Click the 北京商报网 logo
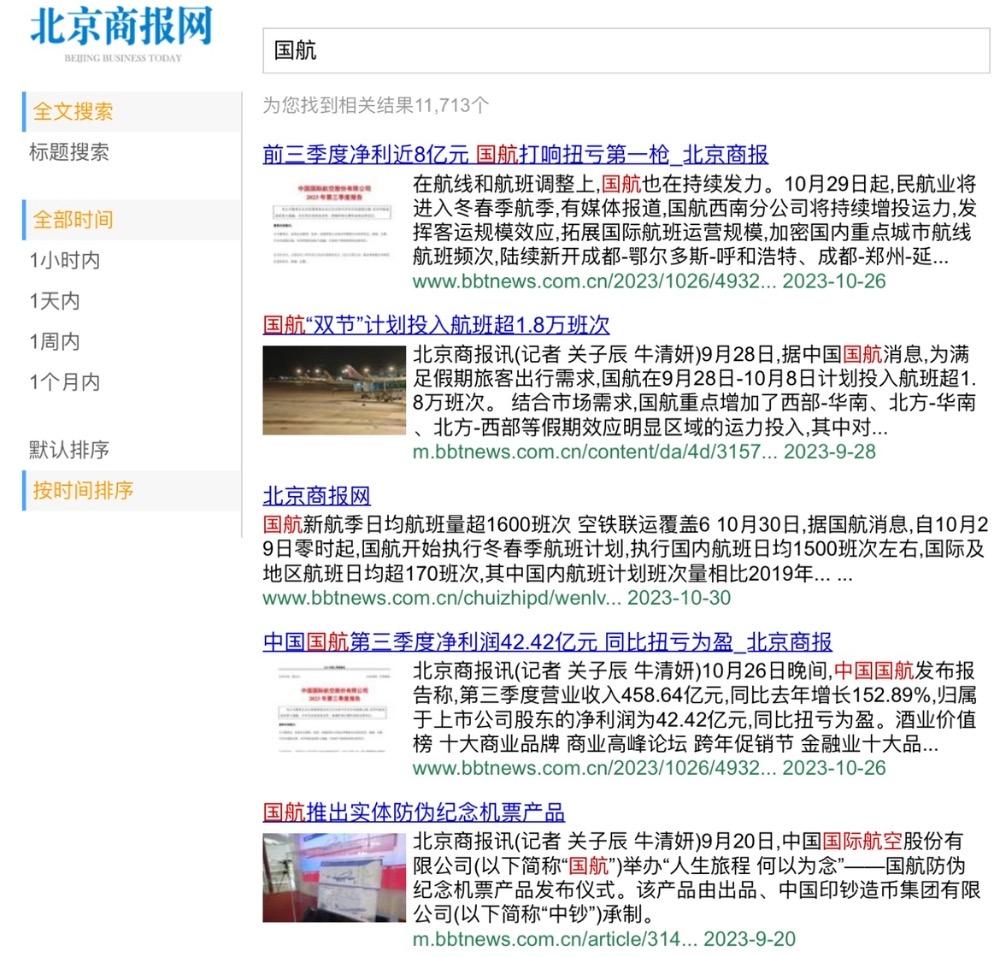 [x=121, y=34]
